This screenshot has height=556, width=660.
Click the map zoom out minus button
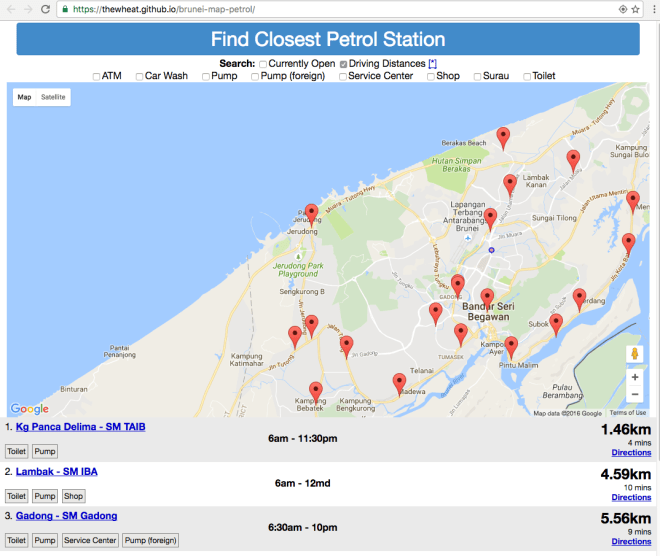[x=635, y=394]
